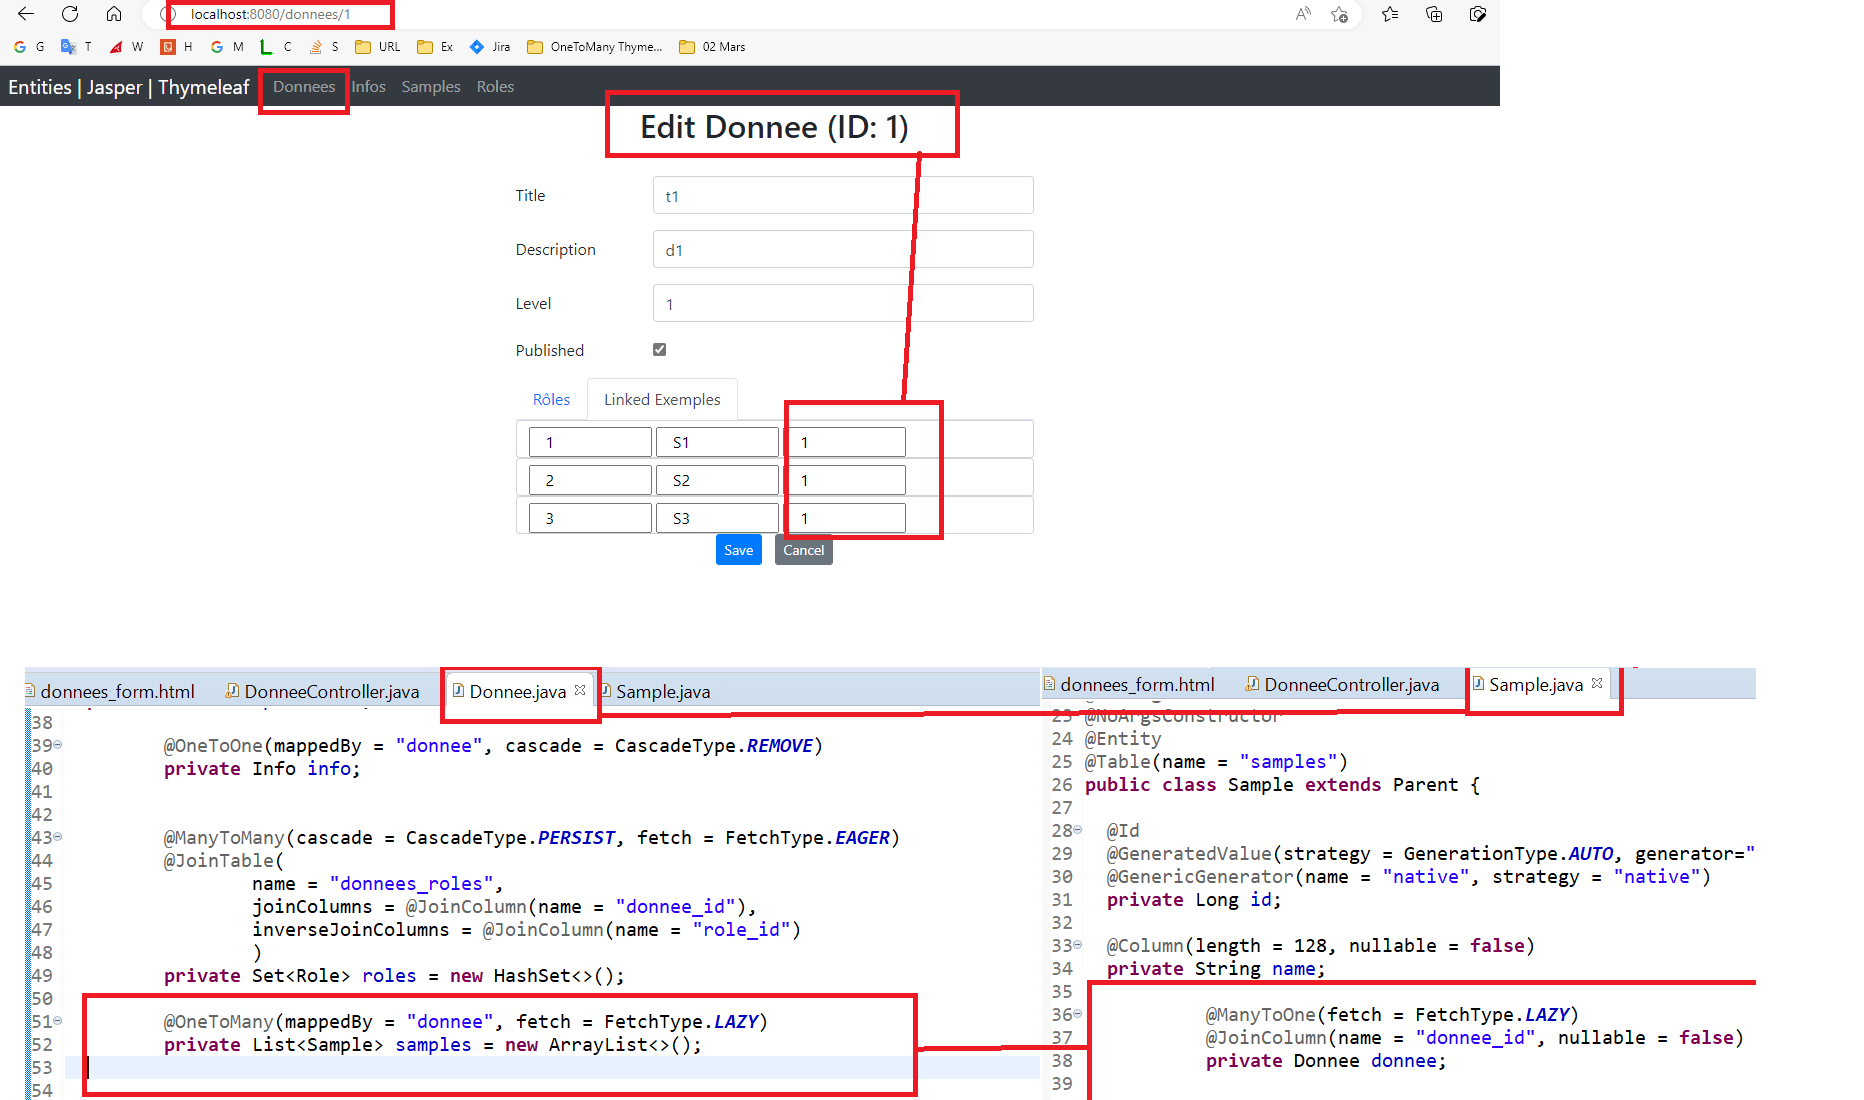
Task: Collapse code fold marker at line 51
Action: (58, 1020)
